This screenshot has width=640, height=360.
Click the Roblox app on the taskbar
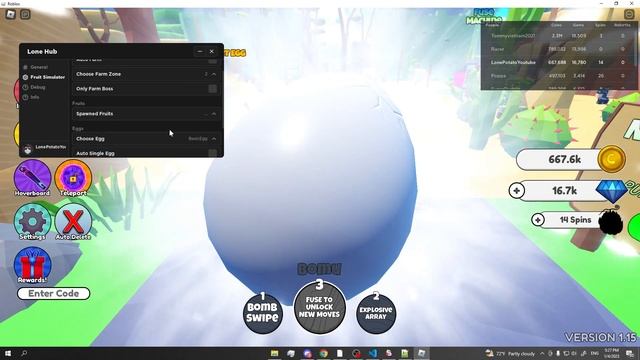tap(422, 353)
